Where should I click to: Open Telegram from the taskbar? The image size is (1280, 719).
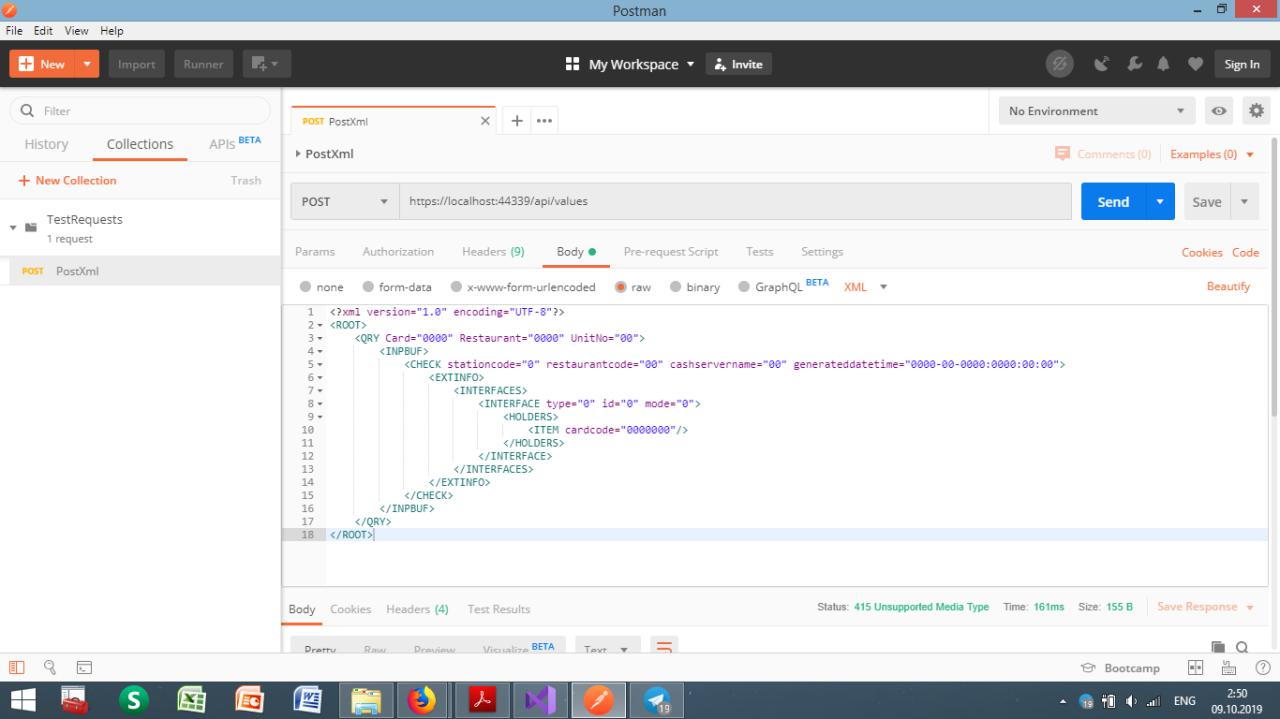(x=657, y=700)
